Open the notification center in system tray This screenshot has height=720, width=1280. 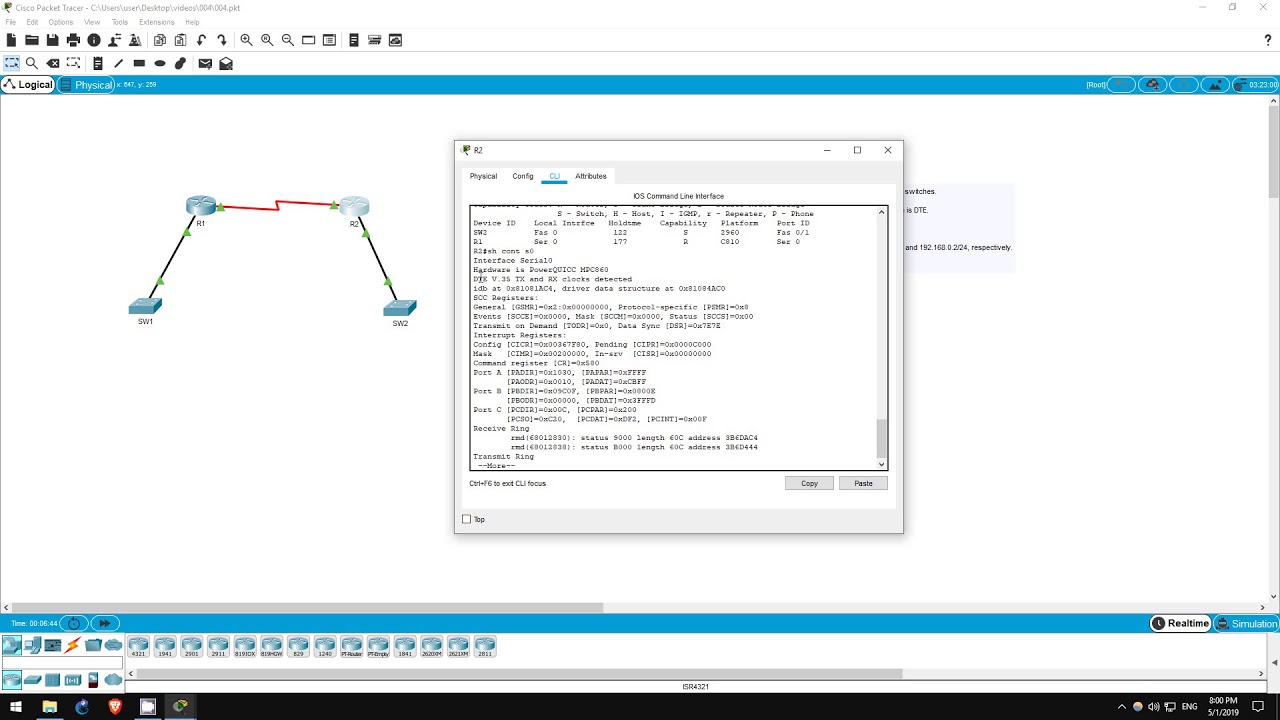pos(1258,707)
